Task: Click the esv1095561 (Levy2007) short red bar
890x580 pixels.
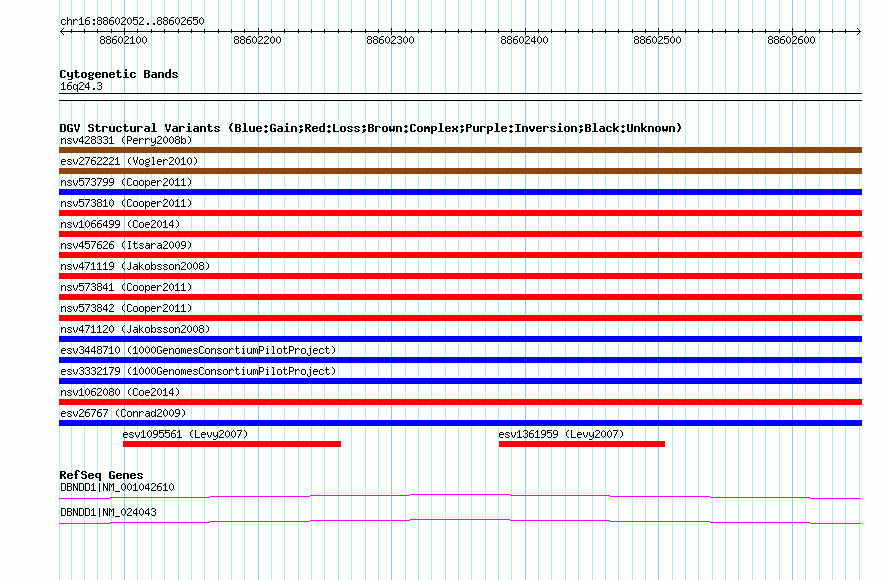Action: 232,444
